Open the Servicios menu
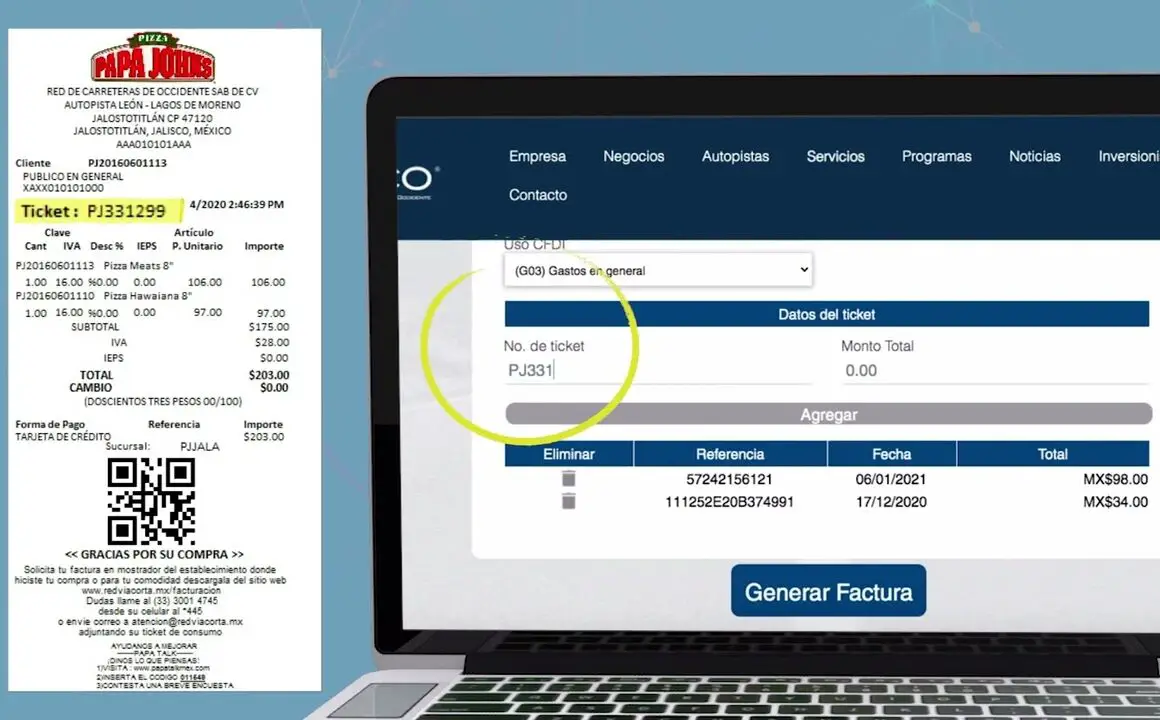 click(835, 156)
